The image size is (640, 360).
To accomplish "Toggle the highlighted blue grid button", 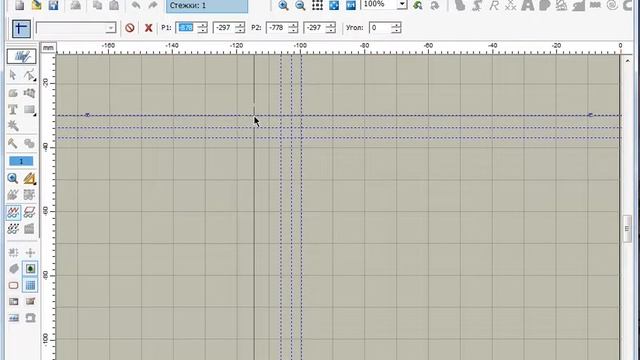I will 30,285.
